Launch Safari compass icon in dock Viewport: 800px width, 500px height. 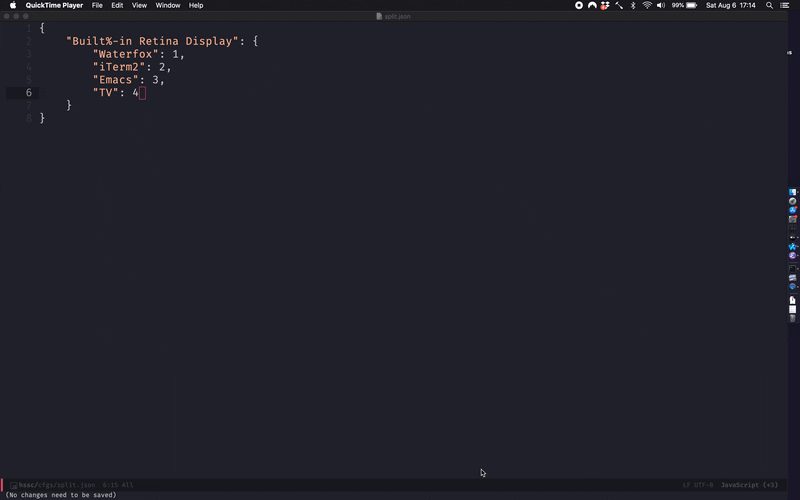[792, 201]
